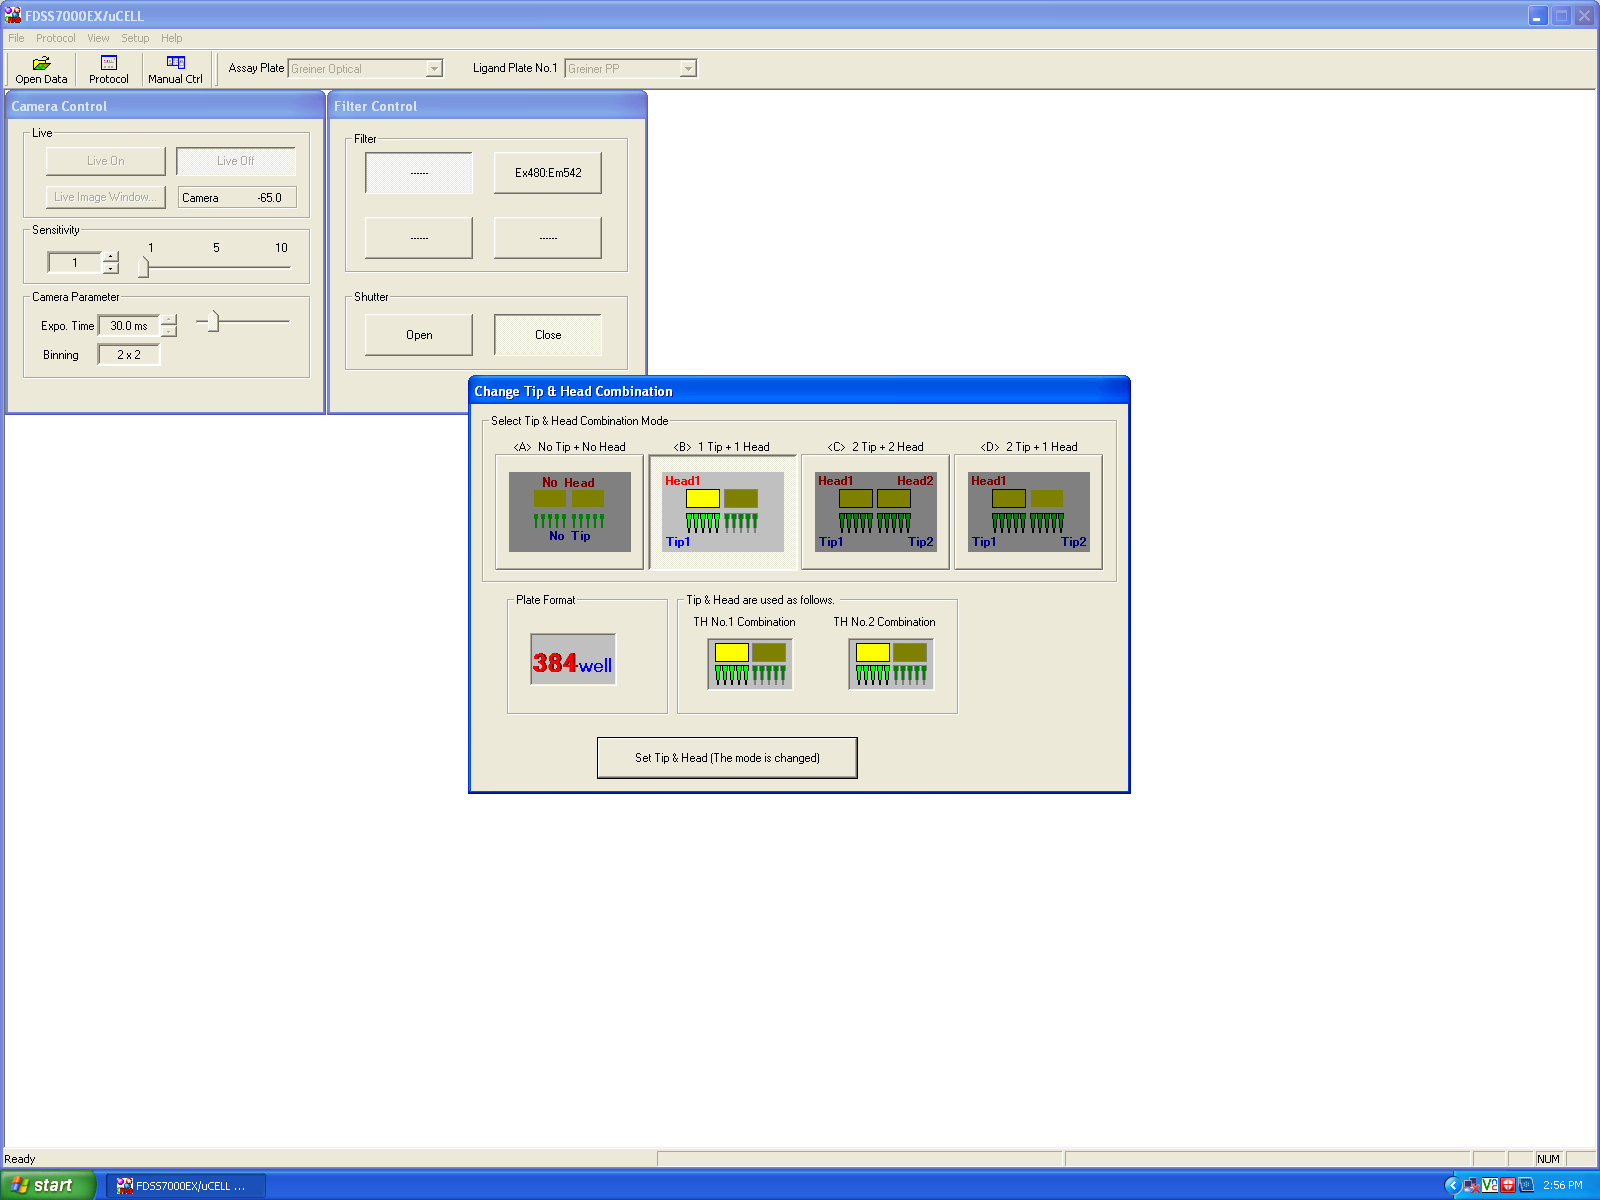Select the top-left blank filter button
Screen dimensions: 1600x1200
click(x=419, y=173)
